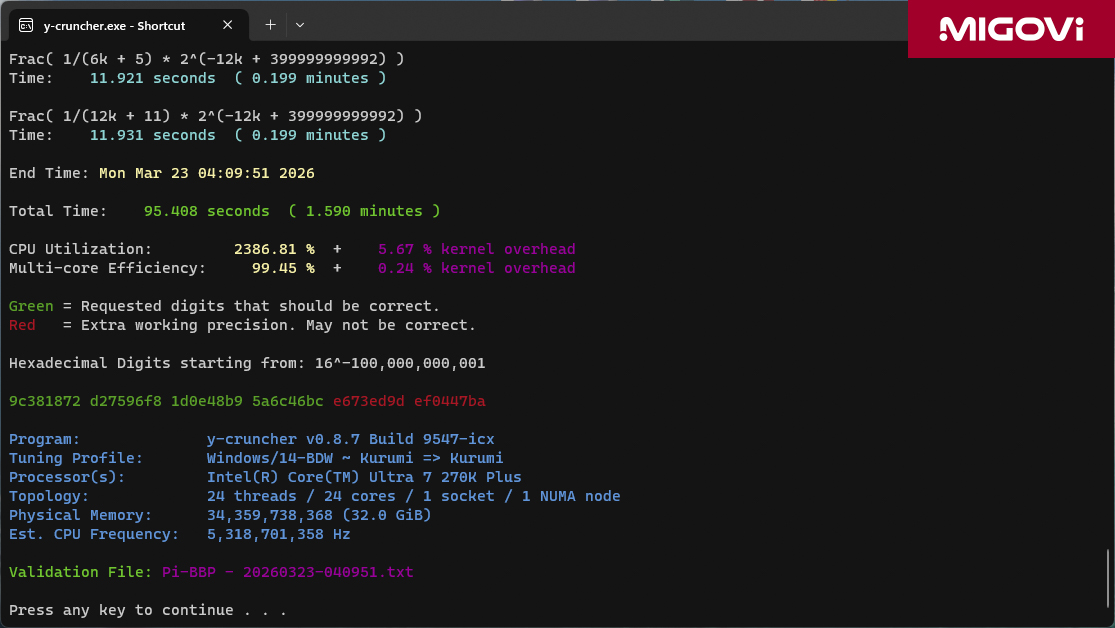Click the terminal vertical scrollbar thumb
1115x628 pixels.
tap(1107, 578)
